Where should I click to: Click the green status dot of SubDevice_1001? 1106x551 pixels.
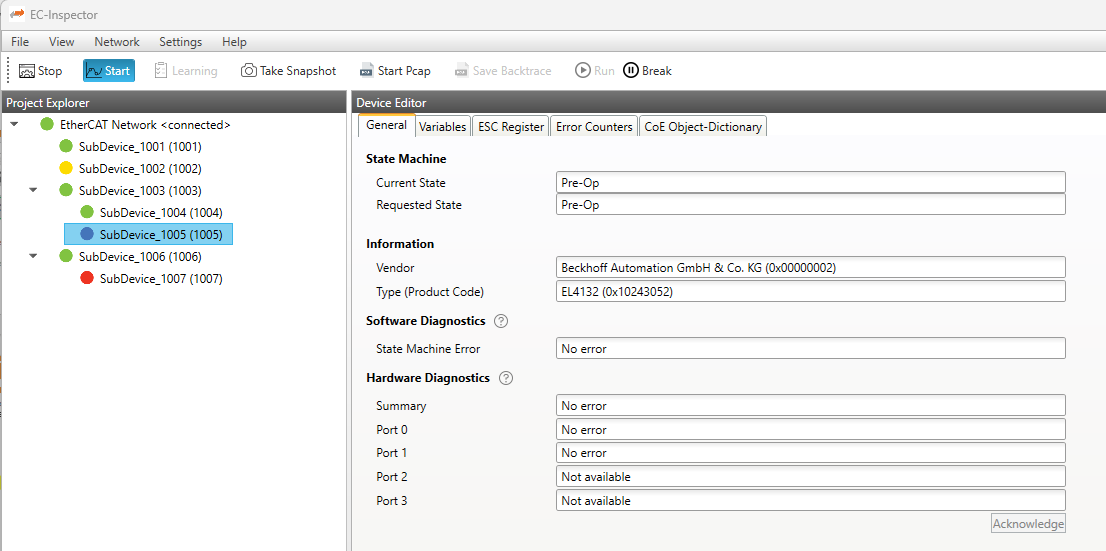(66, 147)
